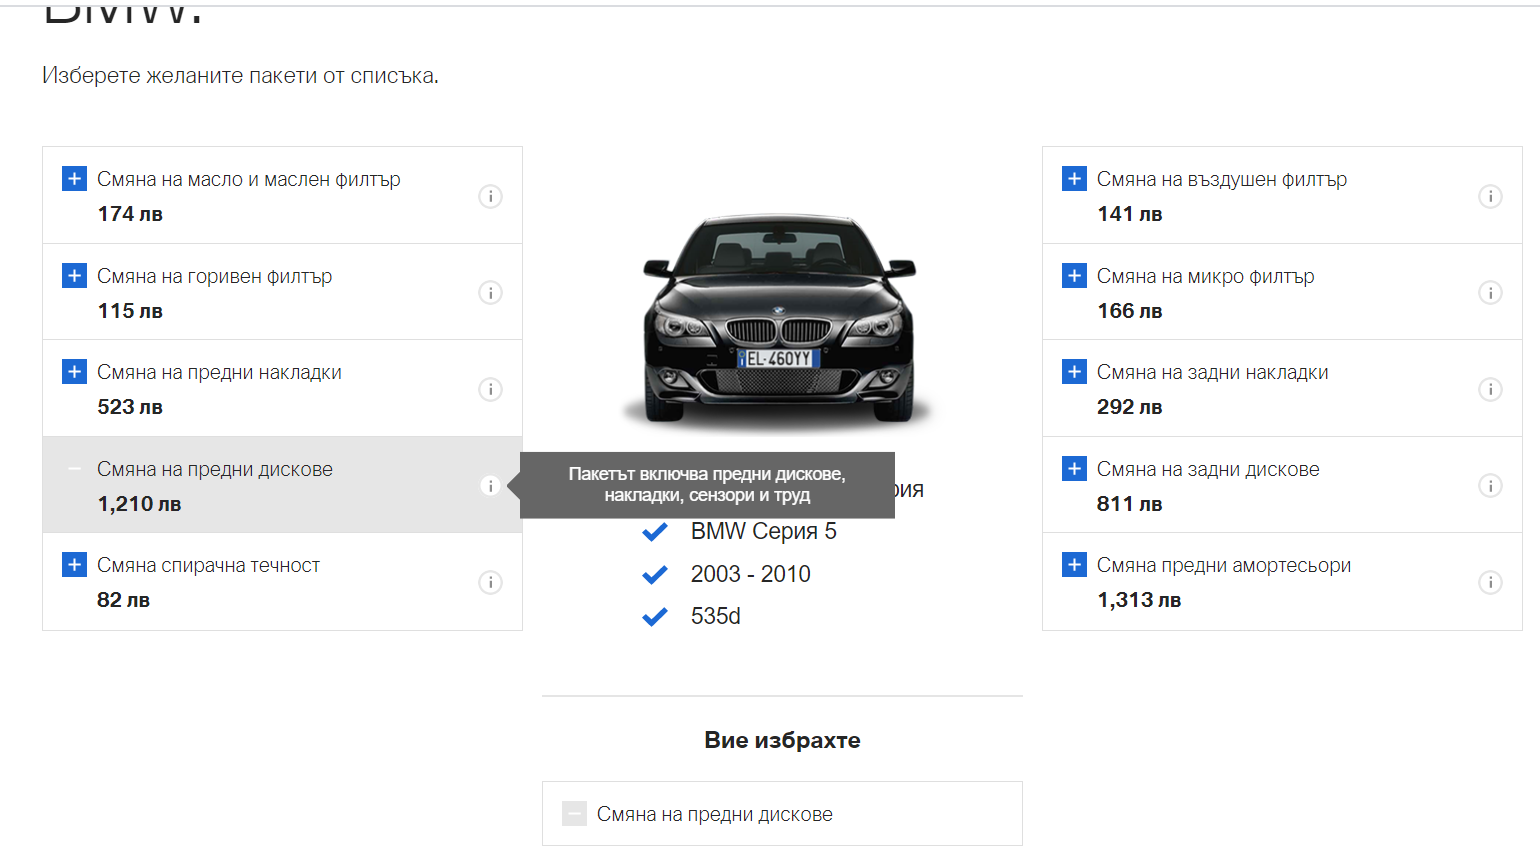Click the 535d model text

(x=716, y=616)
